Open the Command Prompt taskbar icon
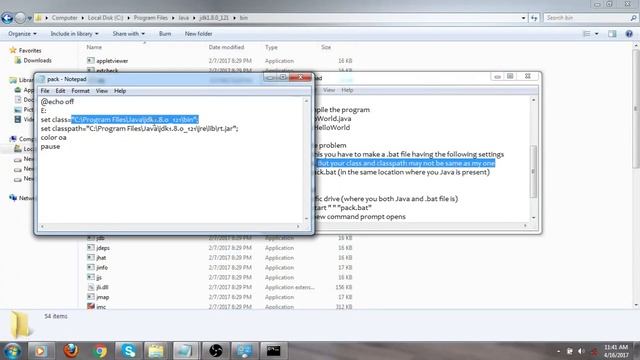 pos(273,351)
